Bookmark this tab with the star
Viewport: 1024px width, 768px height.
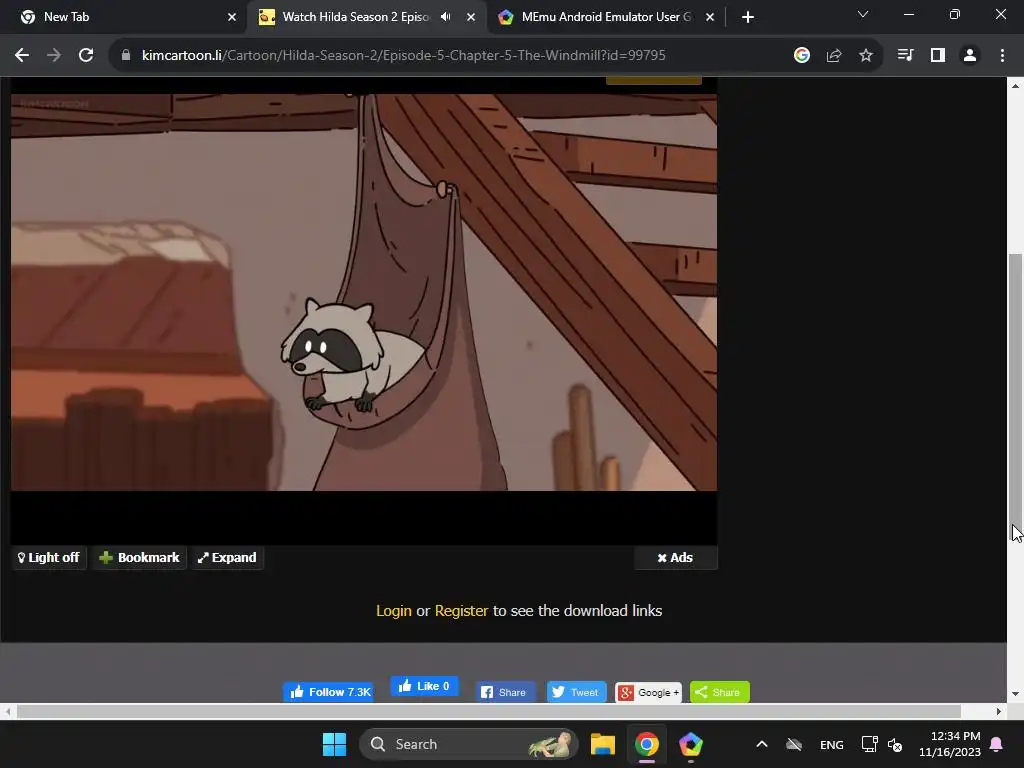pos(866,56)
